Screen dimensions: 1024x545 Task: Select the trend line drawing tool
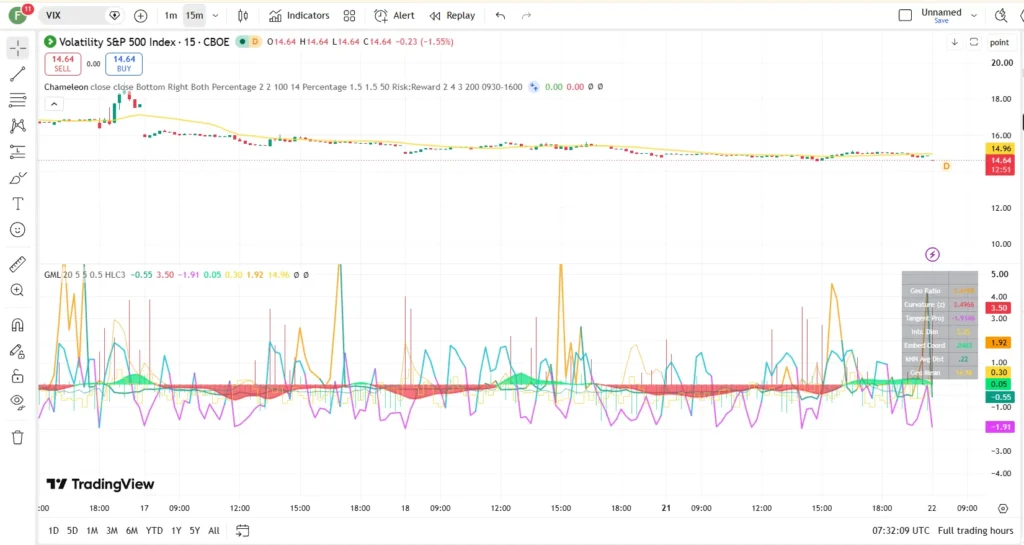pos(18,74)
